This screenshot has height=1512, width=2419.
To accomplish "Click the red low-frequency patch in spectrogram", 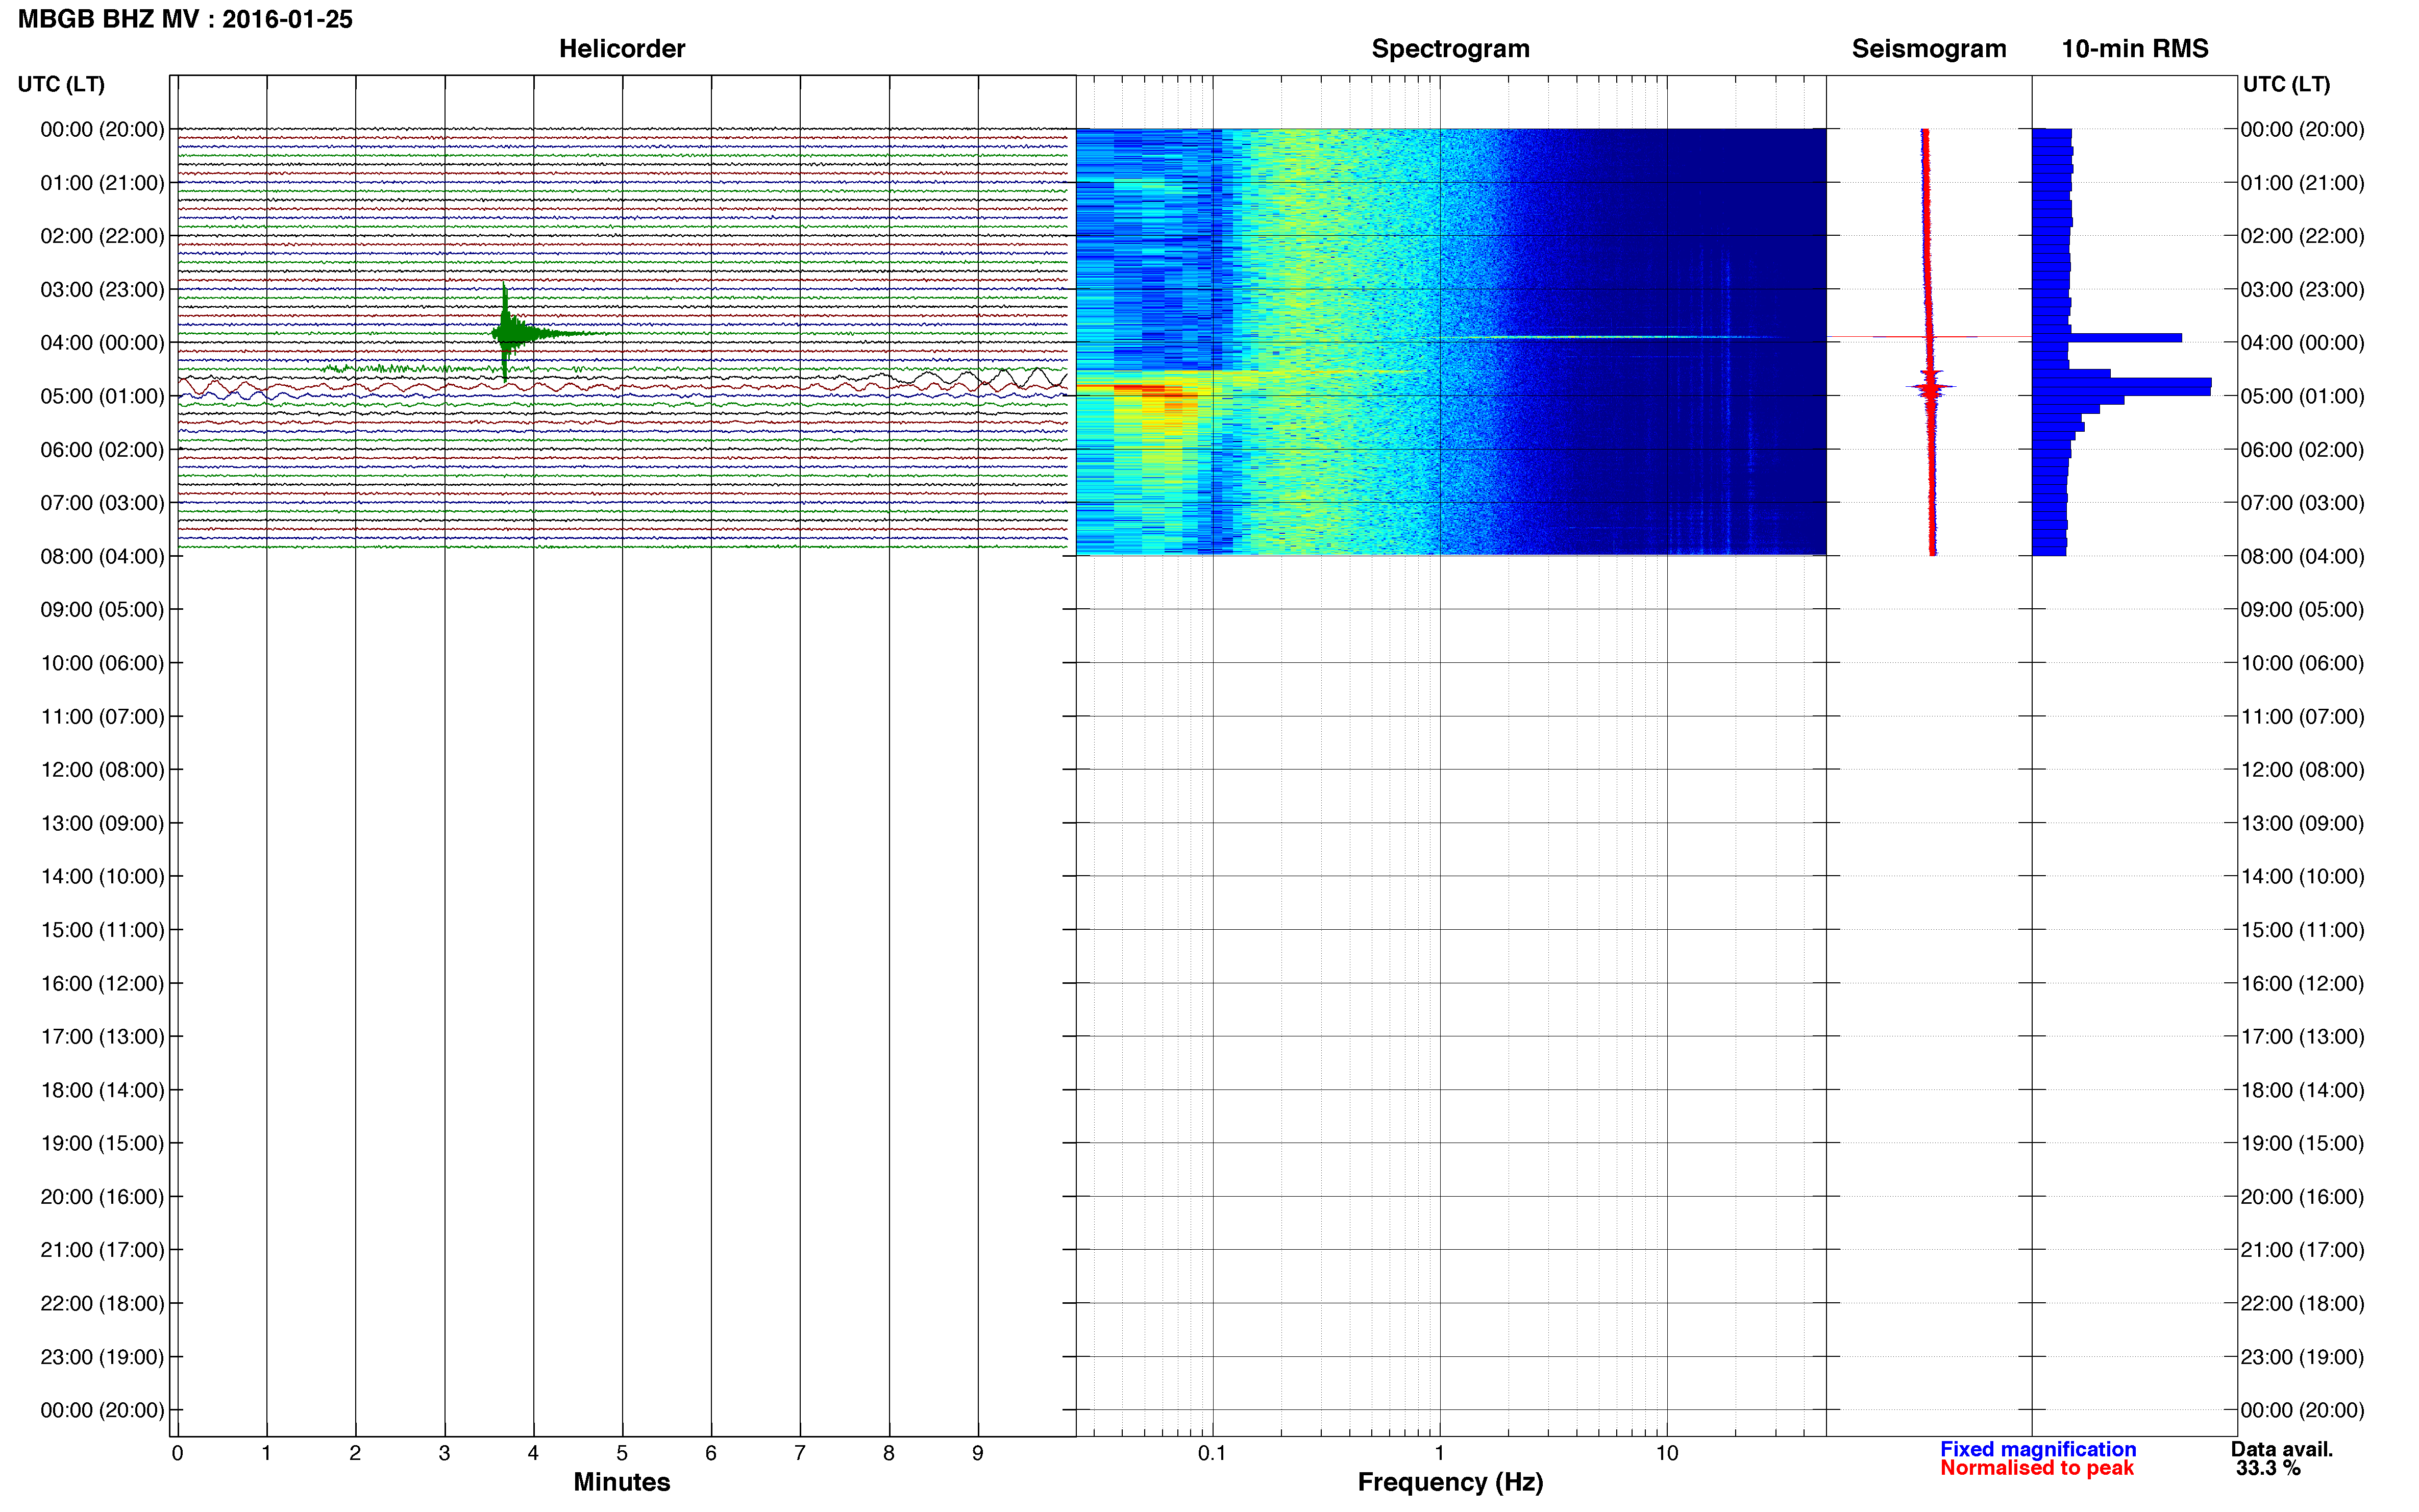I will [x=1156, y=391].
